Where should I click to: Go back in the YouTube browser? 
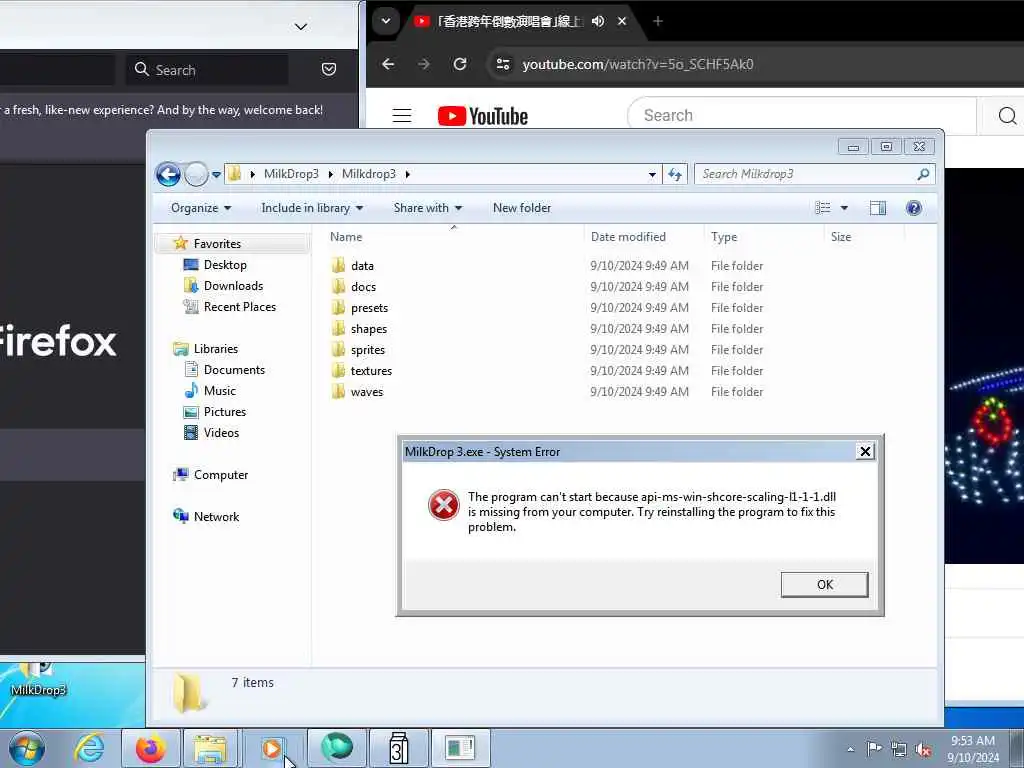click(388, 64)
